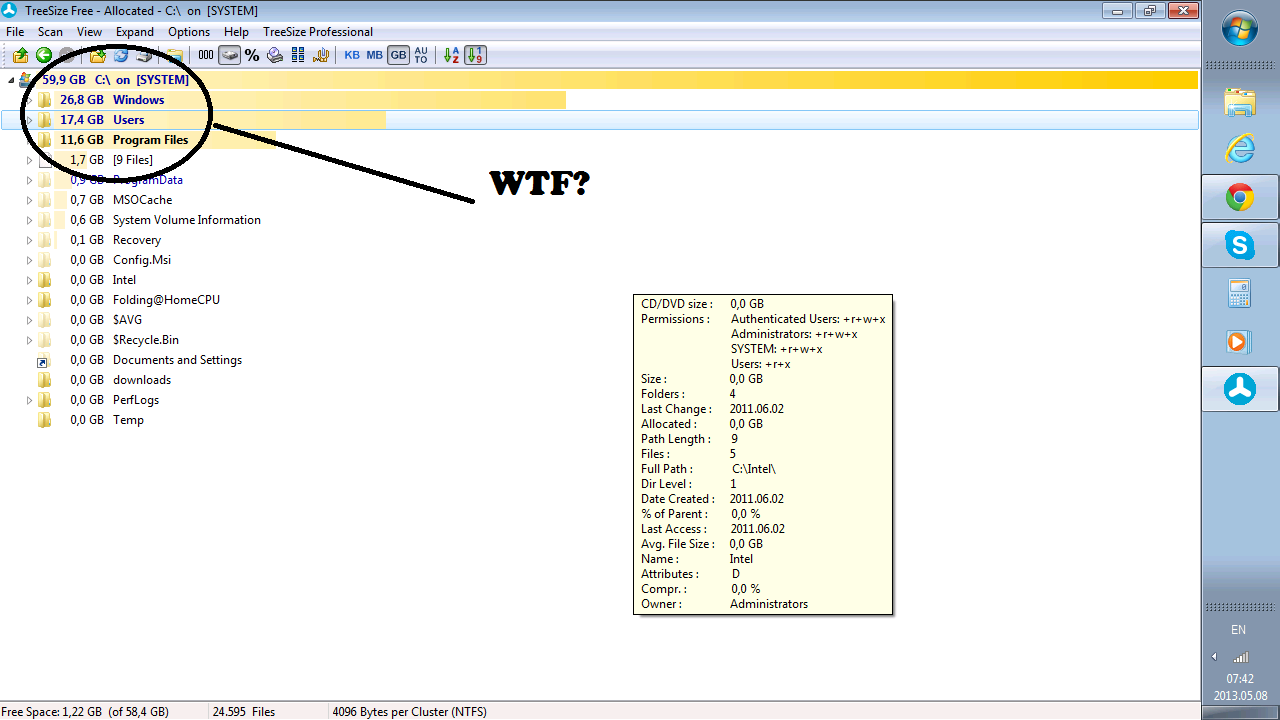This screenshot has width=1280, height=720.
Task: Sort tree by size 1-9
Action: pyautogui.click(x=476, y=55)
